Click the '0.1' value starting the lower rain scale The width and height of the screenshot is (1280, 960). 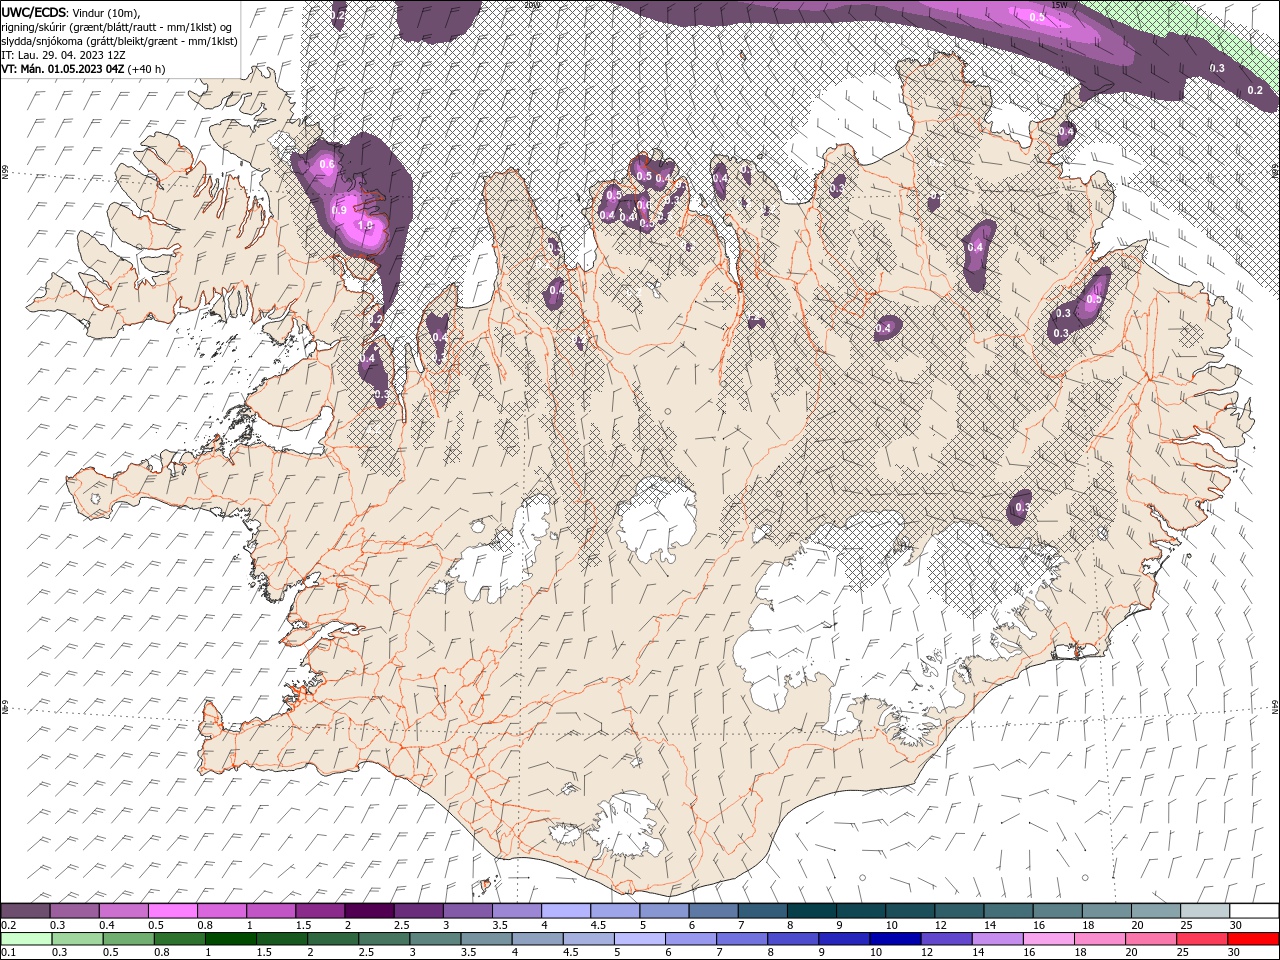pyautogui.click(x=8, y=953)
